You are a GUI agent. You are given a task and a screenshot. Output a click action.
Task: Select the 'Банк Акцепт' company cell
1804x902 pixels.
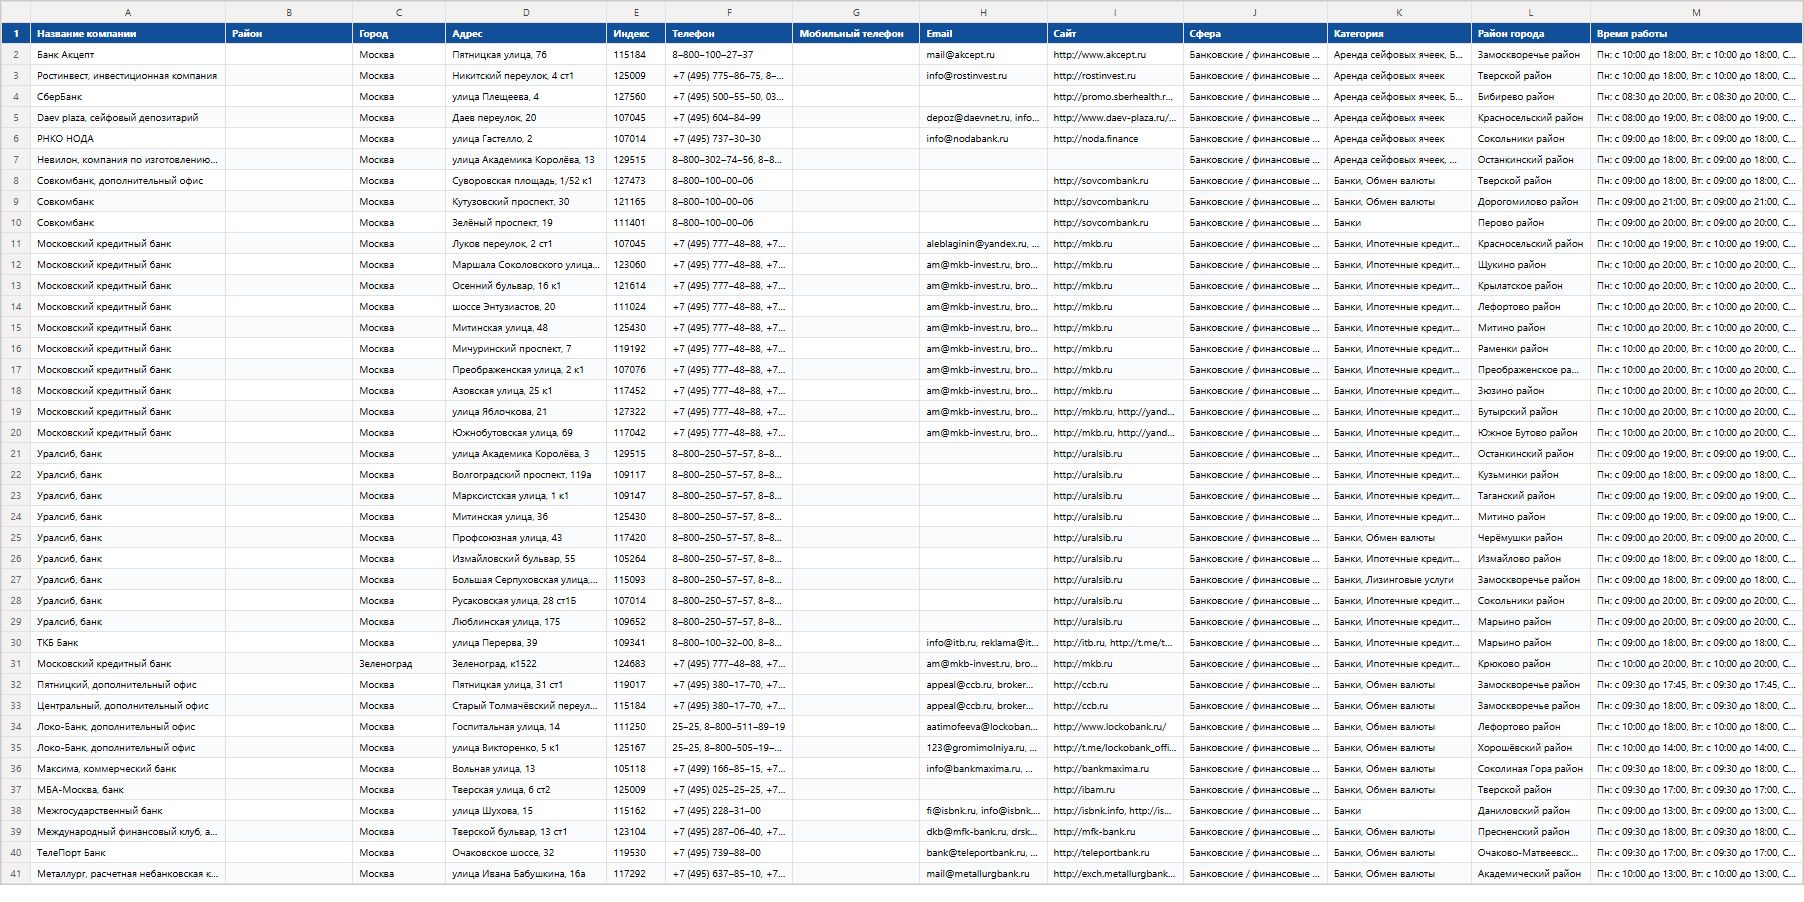click(x=128, y=55)
